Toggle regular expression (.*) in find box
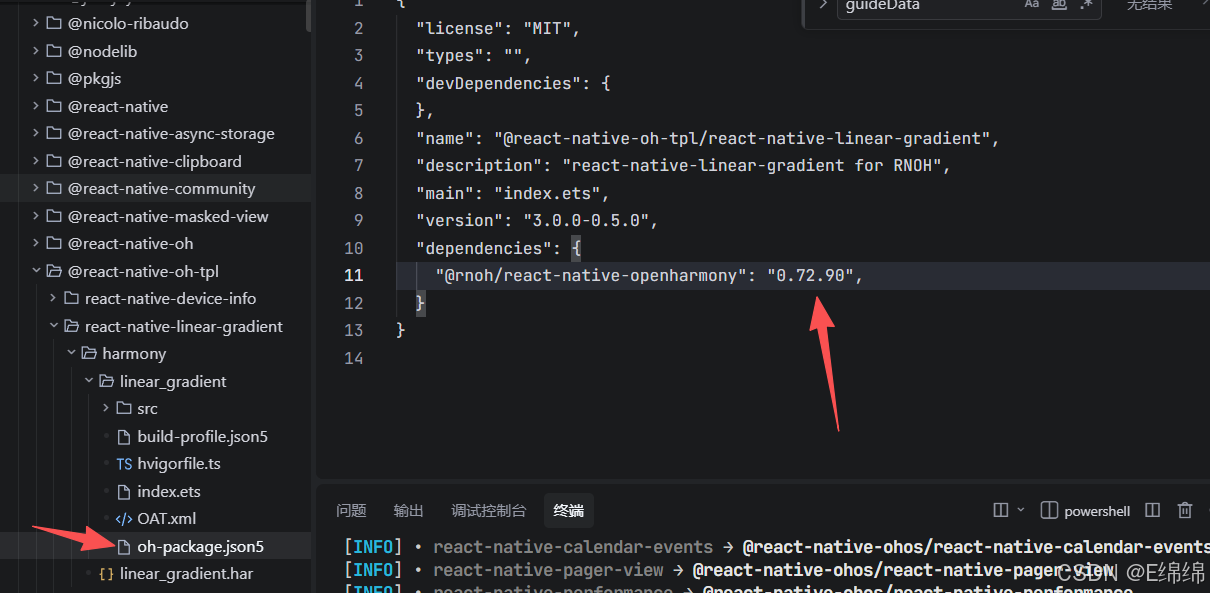The width and height of the screenshot is (1210, 593). point(1088,5)
